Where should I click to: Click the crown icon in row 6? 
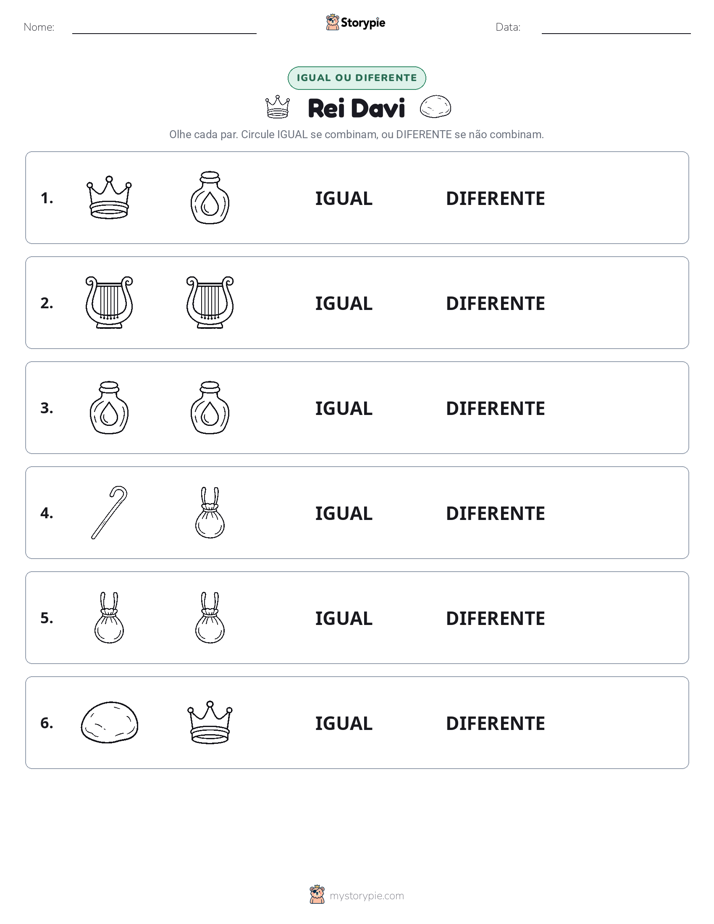click(x=210, y=722)
